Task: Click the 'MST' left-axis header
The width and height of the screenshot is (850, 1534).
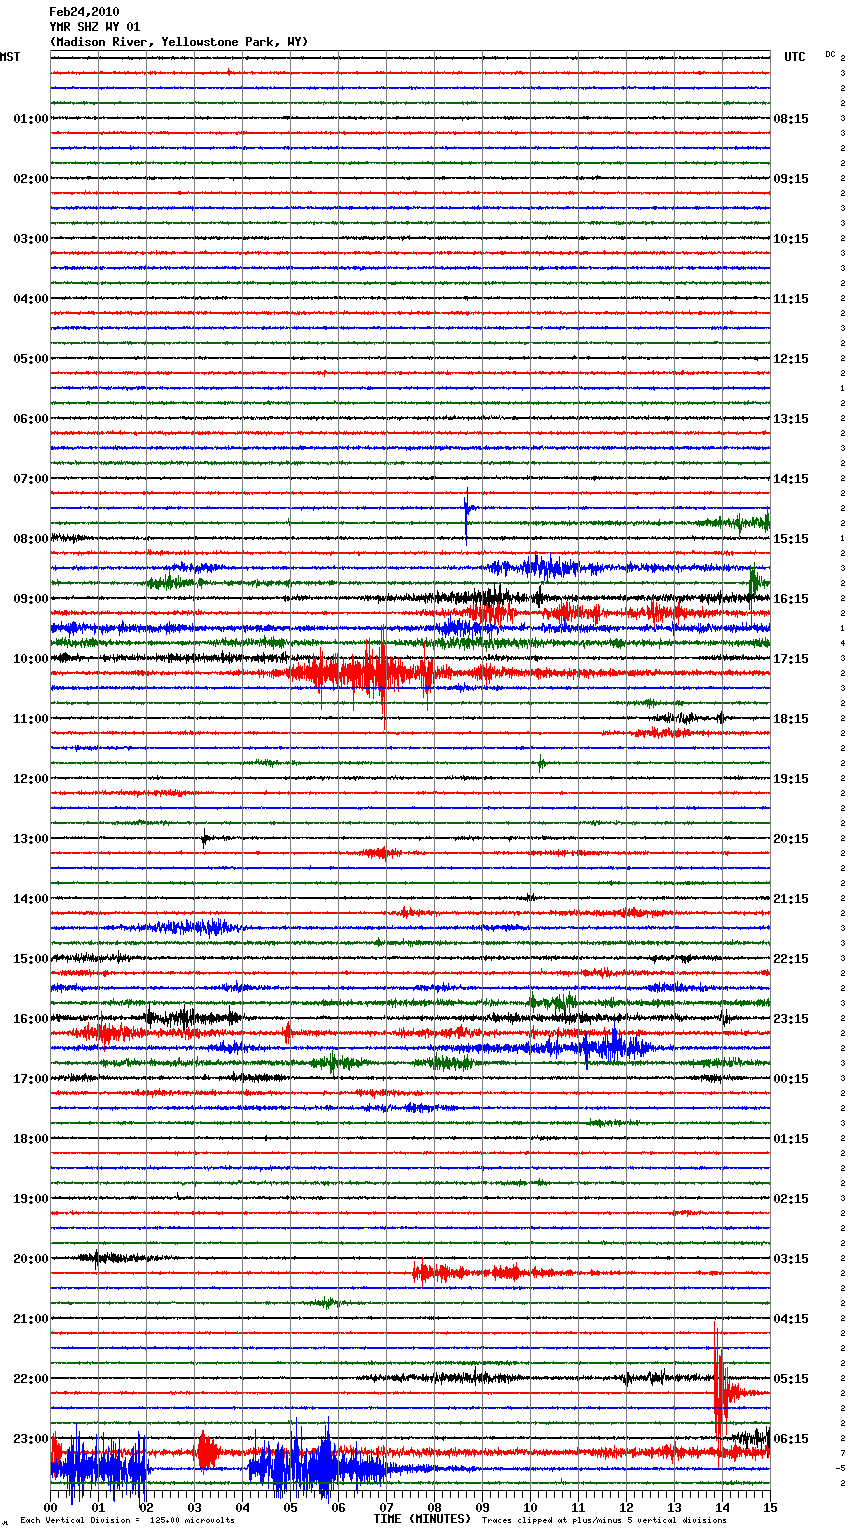Action: tap(10, 57)
